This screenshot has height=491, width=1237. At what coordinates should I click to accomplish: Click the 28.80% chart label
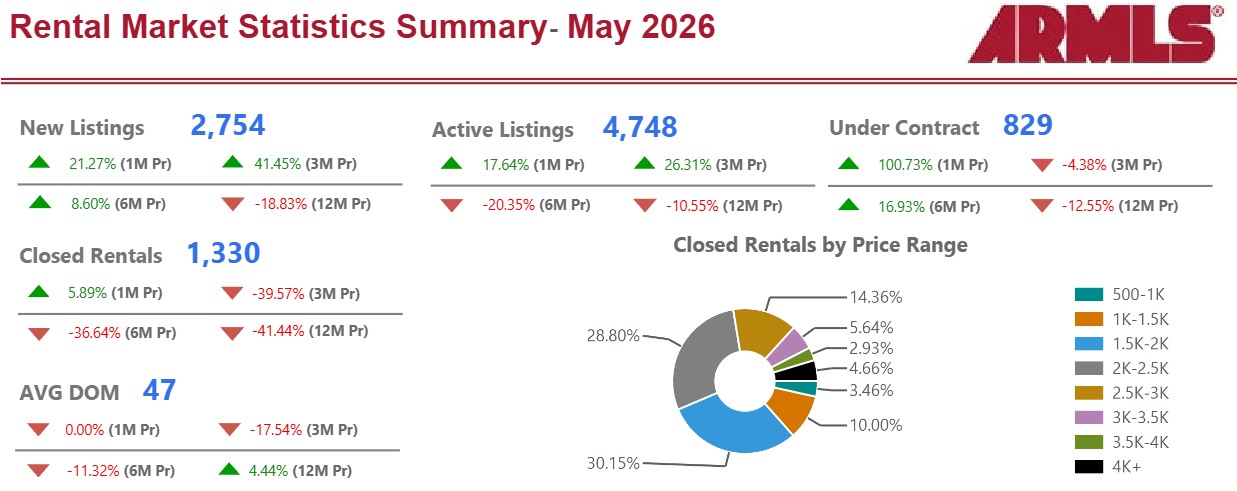(x=613, y=336)
